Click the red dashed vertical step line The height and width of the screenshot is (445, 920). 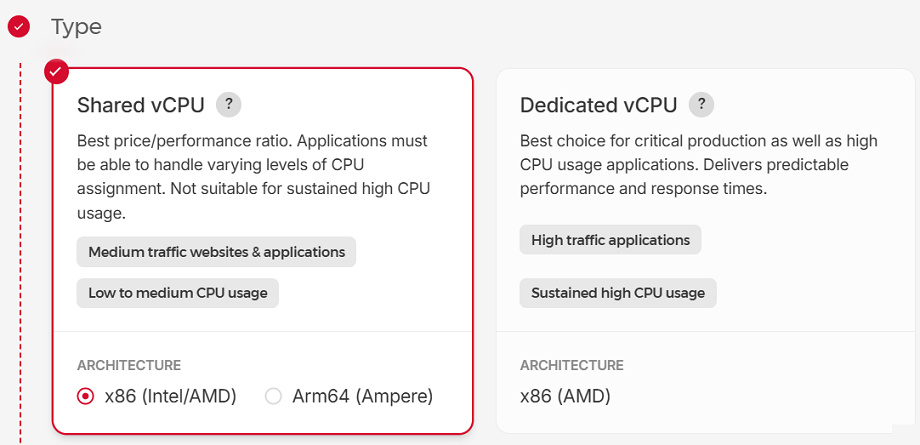21,250
